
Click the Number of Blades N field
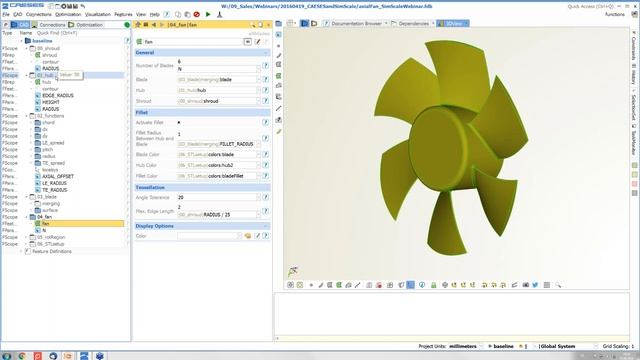pyautogui.click(x=217, y=69)
